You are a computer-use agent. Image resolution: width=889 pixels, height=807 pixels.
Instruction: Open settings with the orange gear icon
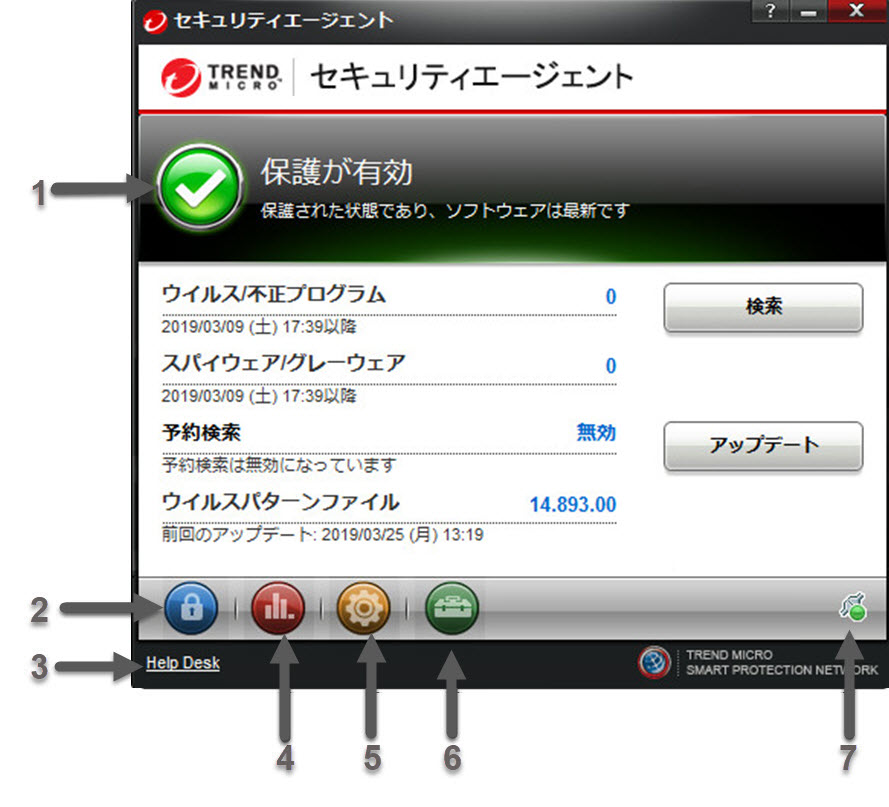[x=366, y=608]
